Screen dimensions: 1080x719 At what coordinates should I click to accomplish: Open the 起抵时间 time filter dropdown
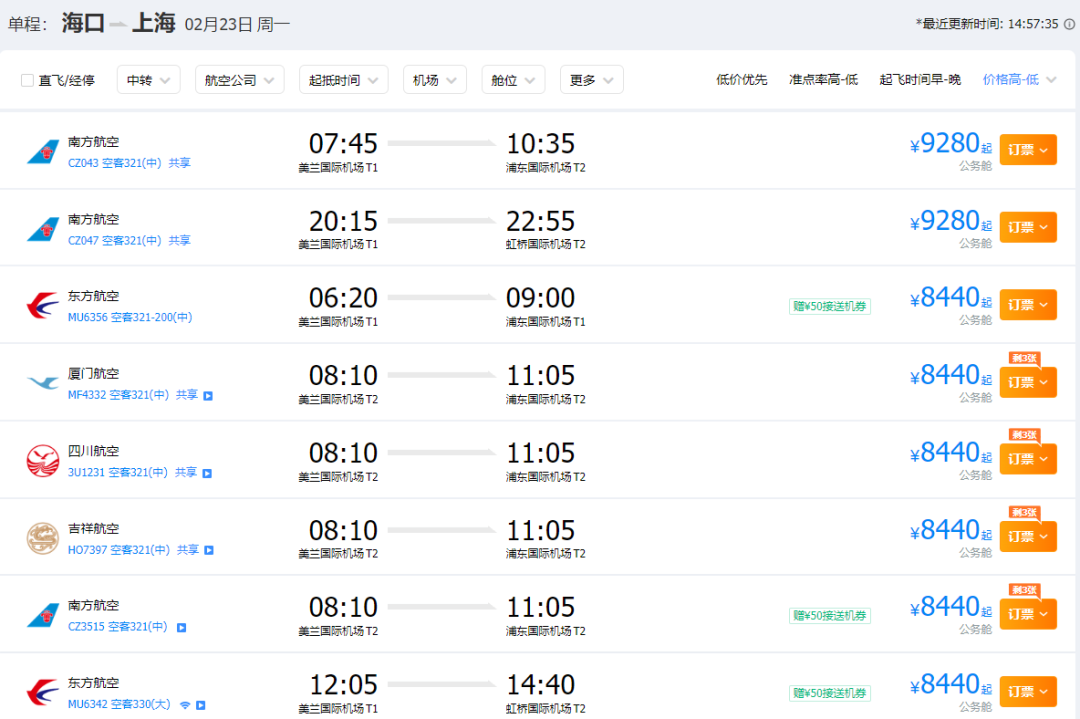(x=343, y=80)
